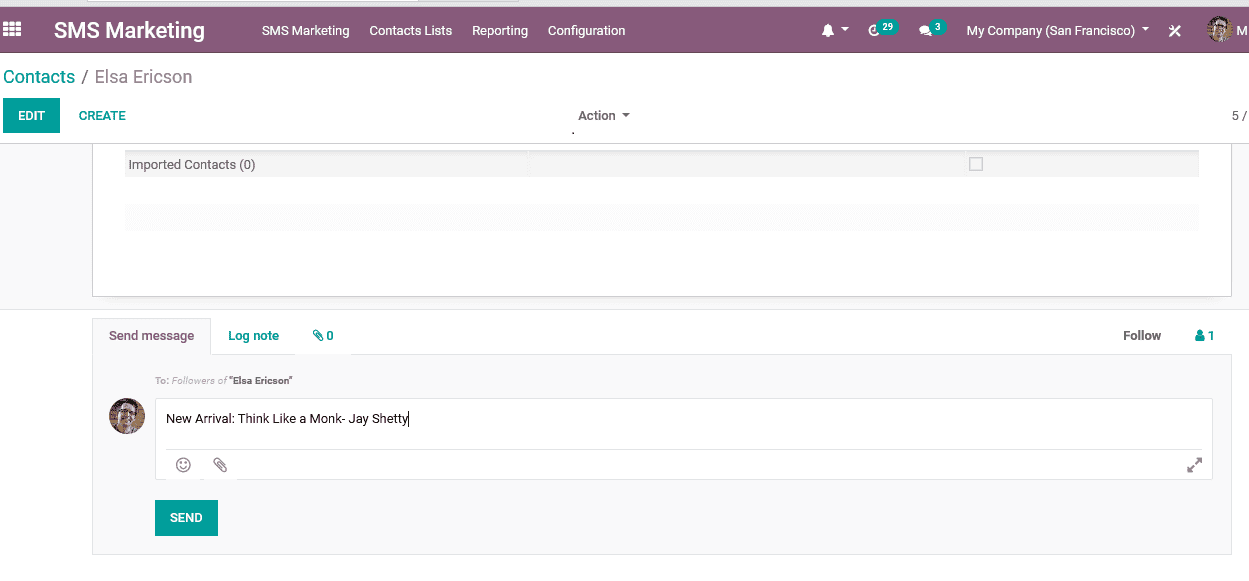
Task: Open user avatar menu in top bar
Action: [1219, 30]
